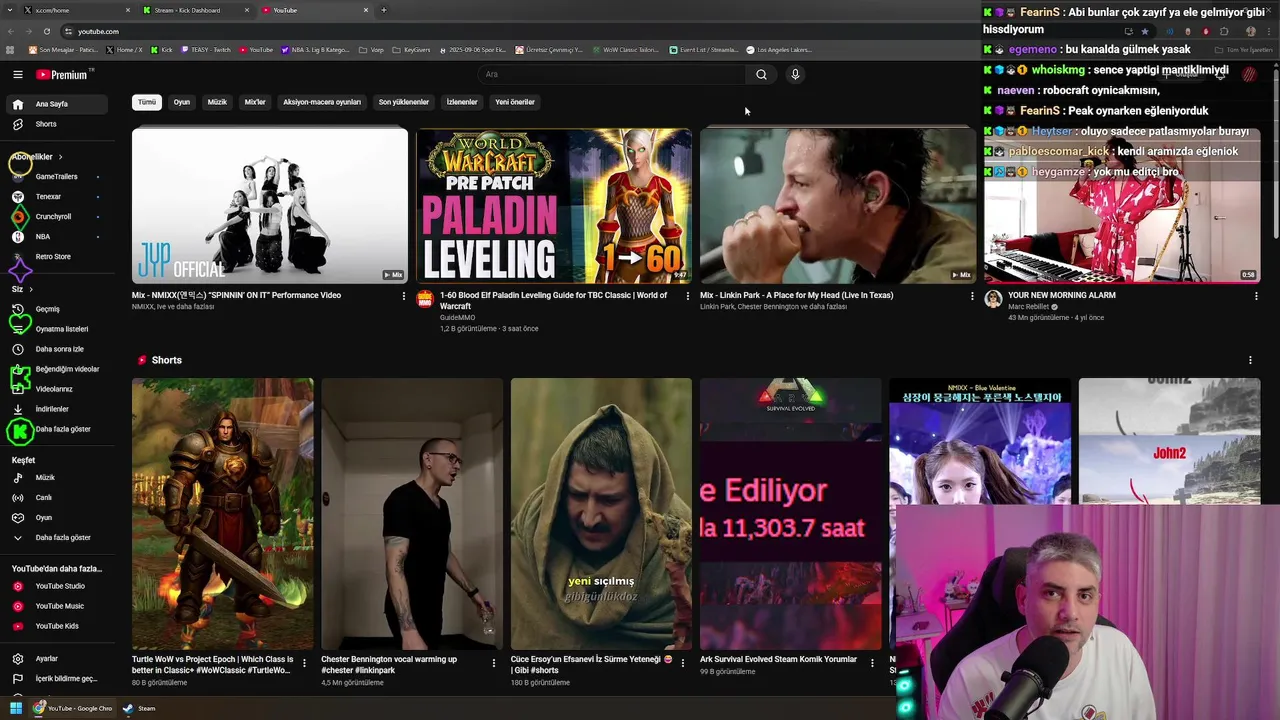The image size is (1280, 720).
Task: Open İndirilenler downloads
Action: 58,409
